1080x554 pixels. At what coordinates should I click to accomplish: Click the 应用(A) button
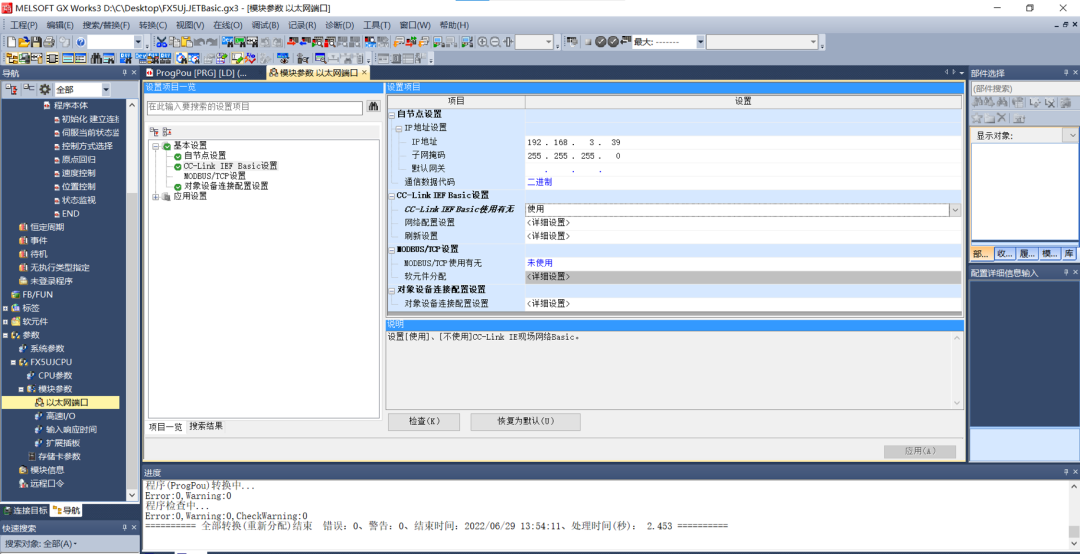[x=920, y=451]
